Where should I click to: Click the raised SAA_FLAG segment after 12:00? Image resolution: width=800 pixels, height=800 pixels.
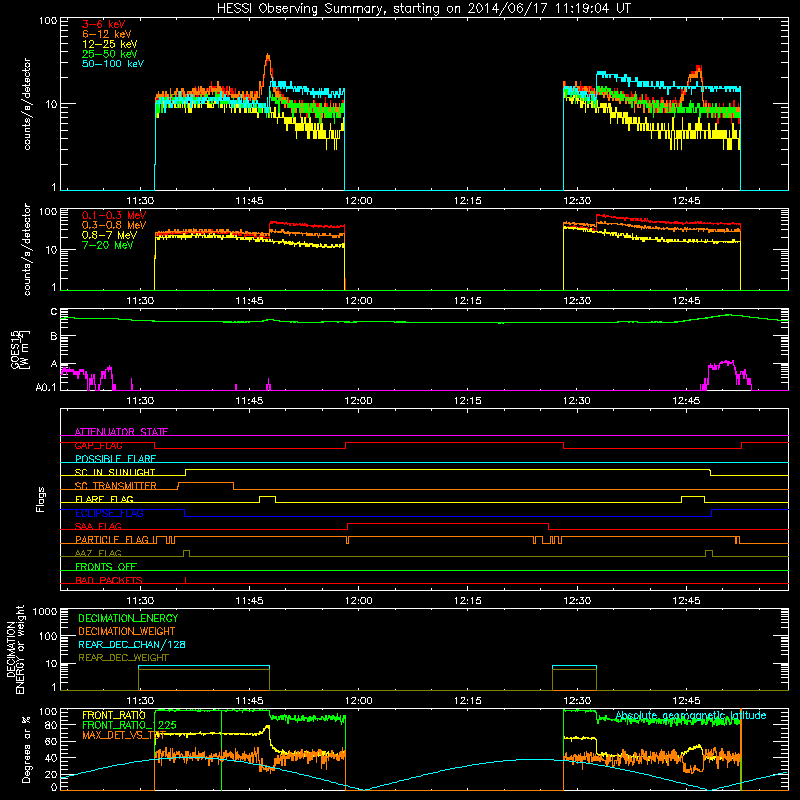click(448, 526)
